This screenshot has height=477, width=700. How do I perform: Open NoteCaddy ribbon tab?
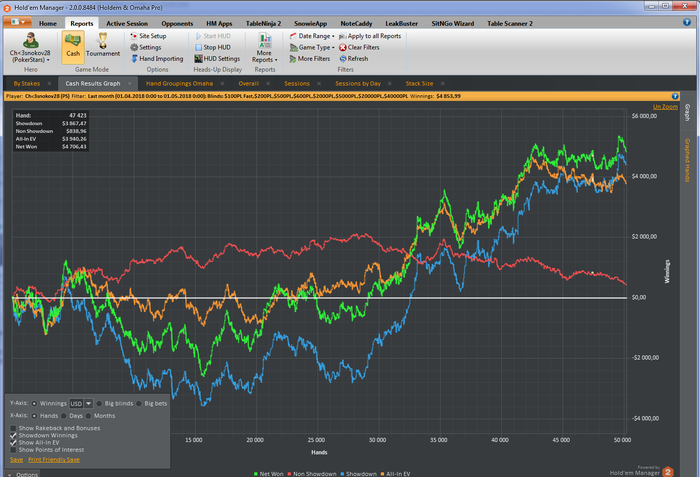(x=356, y=24)
